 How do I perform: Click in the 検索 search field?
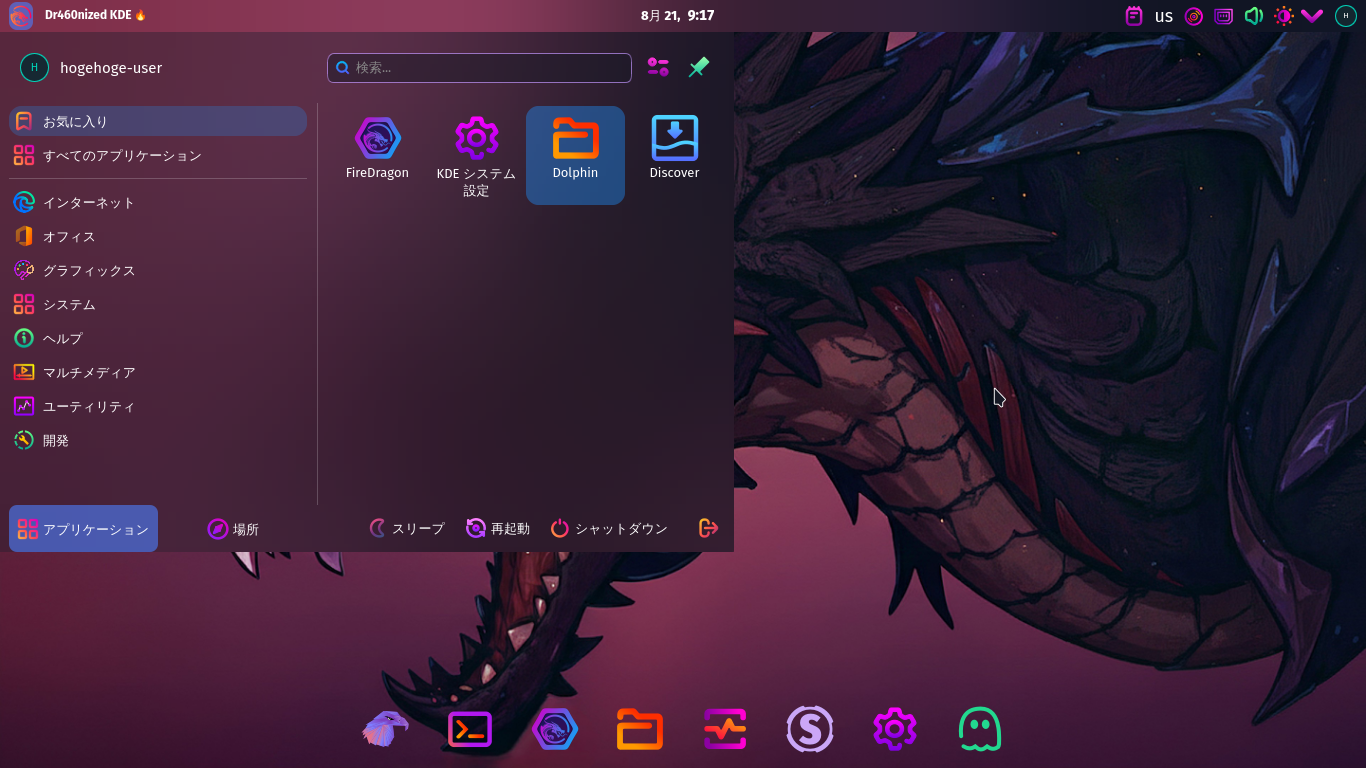click(479, 68)
